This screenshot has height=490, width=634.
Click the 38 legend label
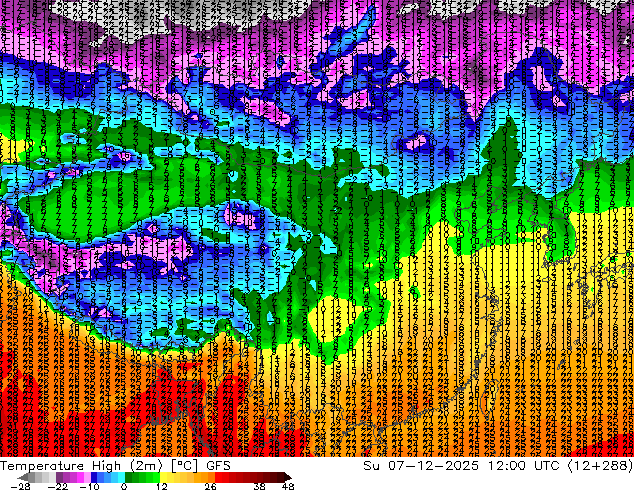coord(260,486)
